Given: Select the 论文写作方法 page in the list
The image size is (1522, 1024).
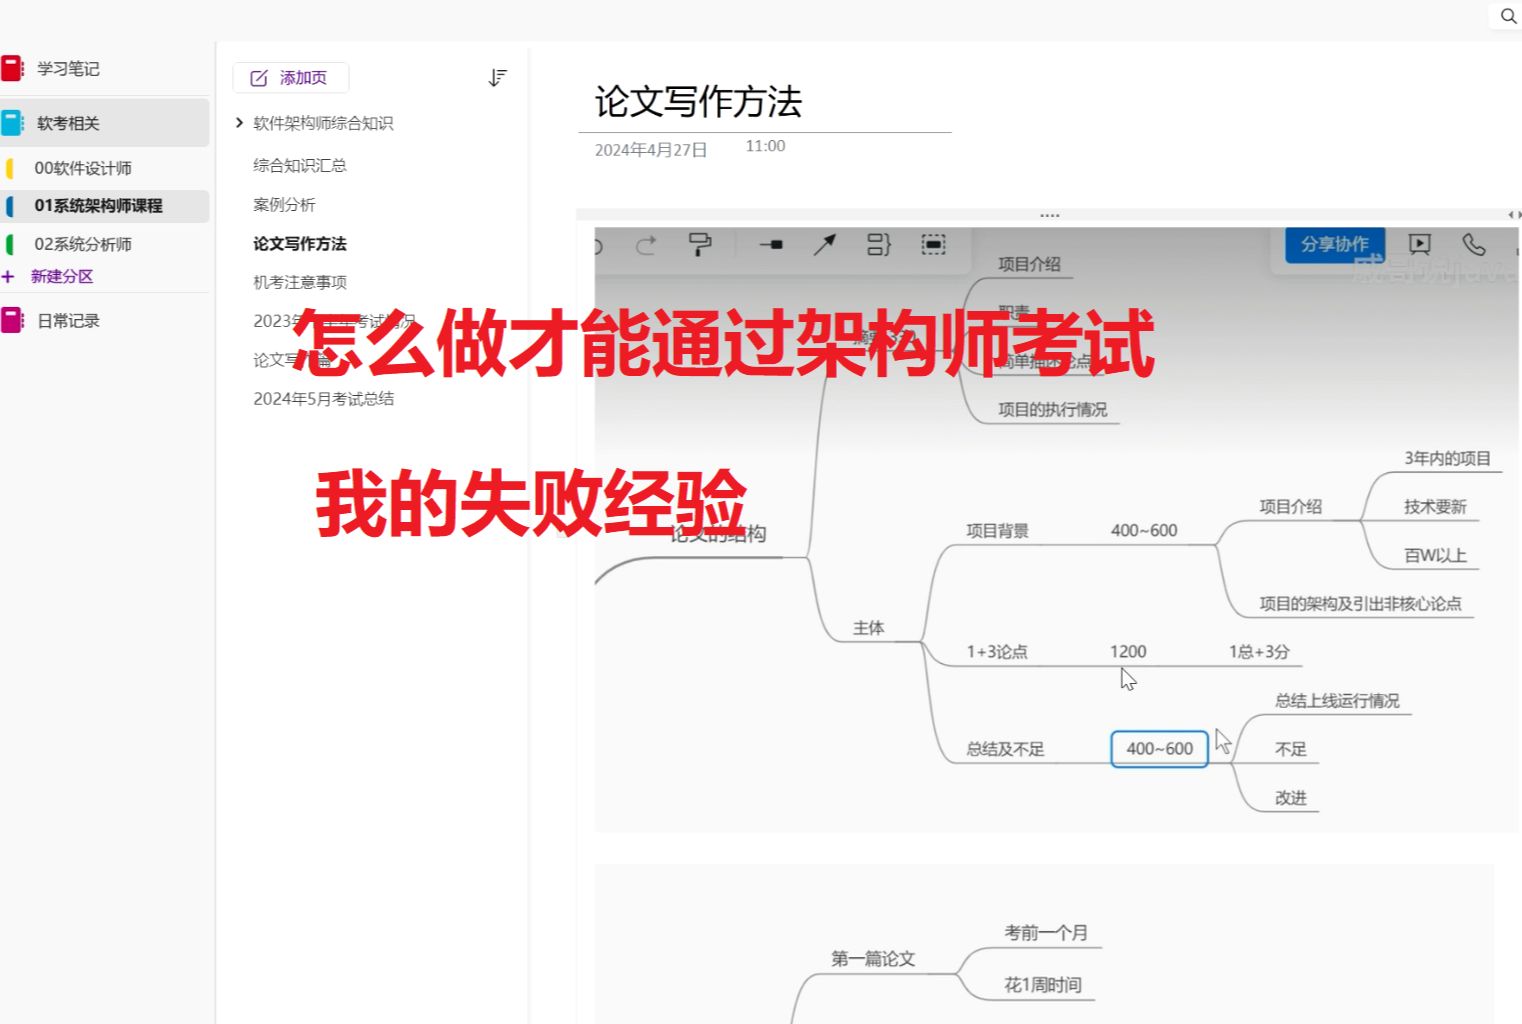Looking at the screenshot, I should coord(300,243).
